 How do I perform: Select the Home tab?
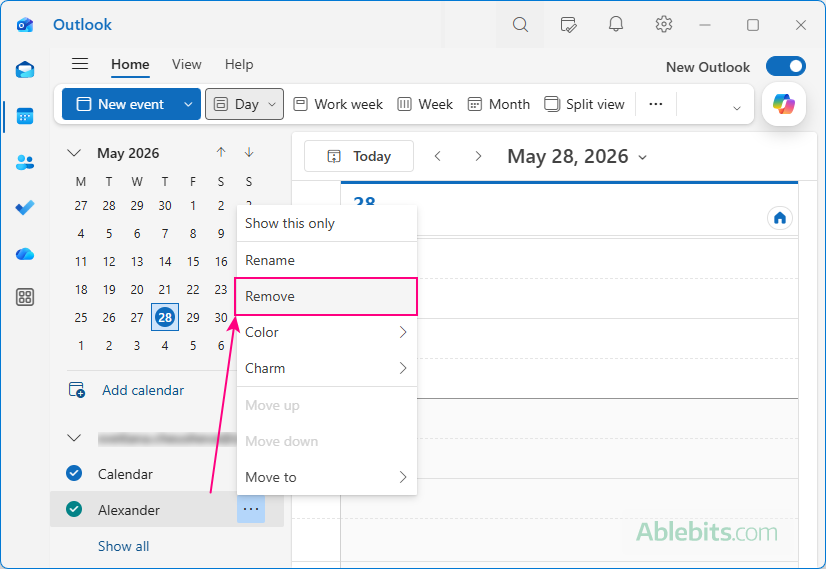(x=130, y=64)
